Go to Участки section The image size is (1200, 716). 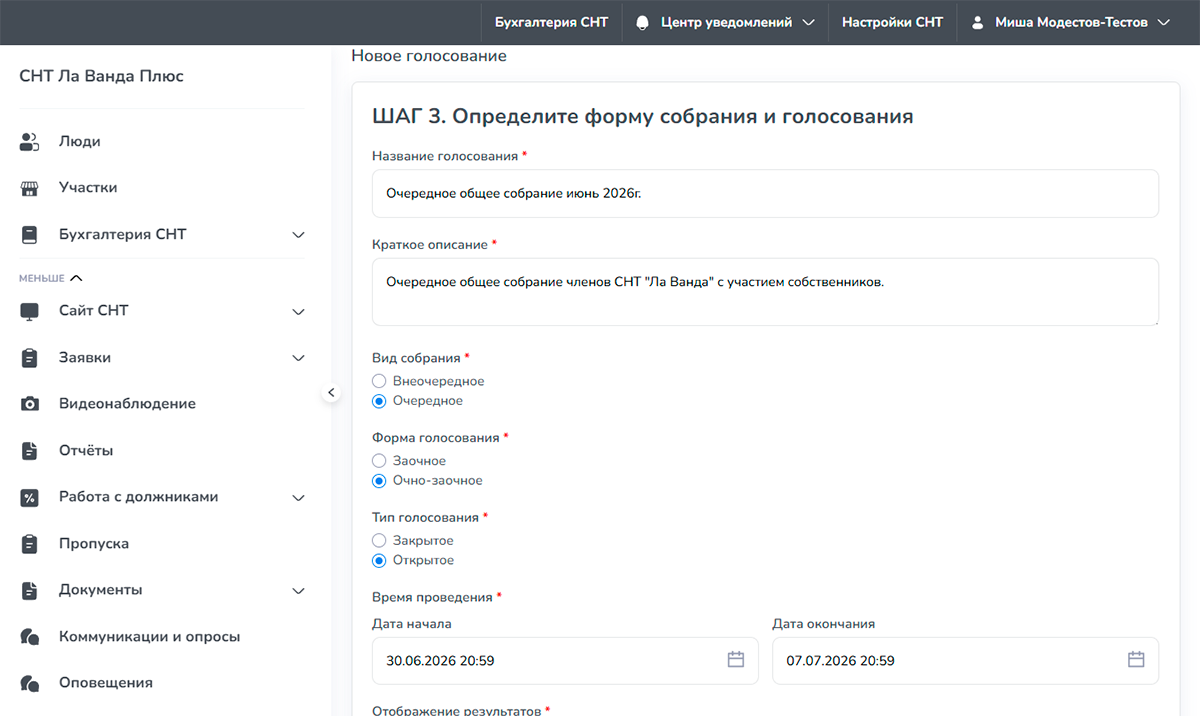[88, 188]
